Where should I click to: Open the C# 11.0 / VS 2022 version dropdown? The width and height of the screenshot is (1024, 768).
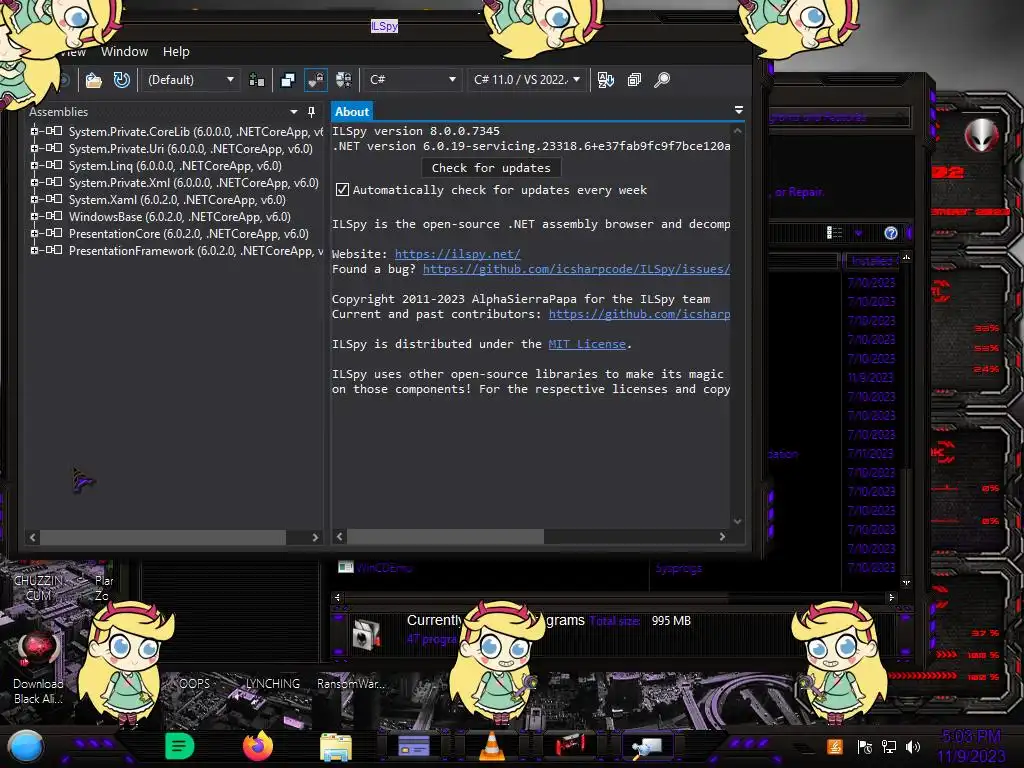[x=528, y=80]
